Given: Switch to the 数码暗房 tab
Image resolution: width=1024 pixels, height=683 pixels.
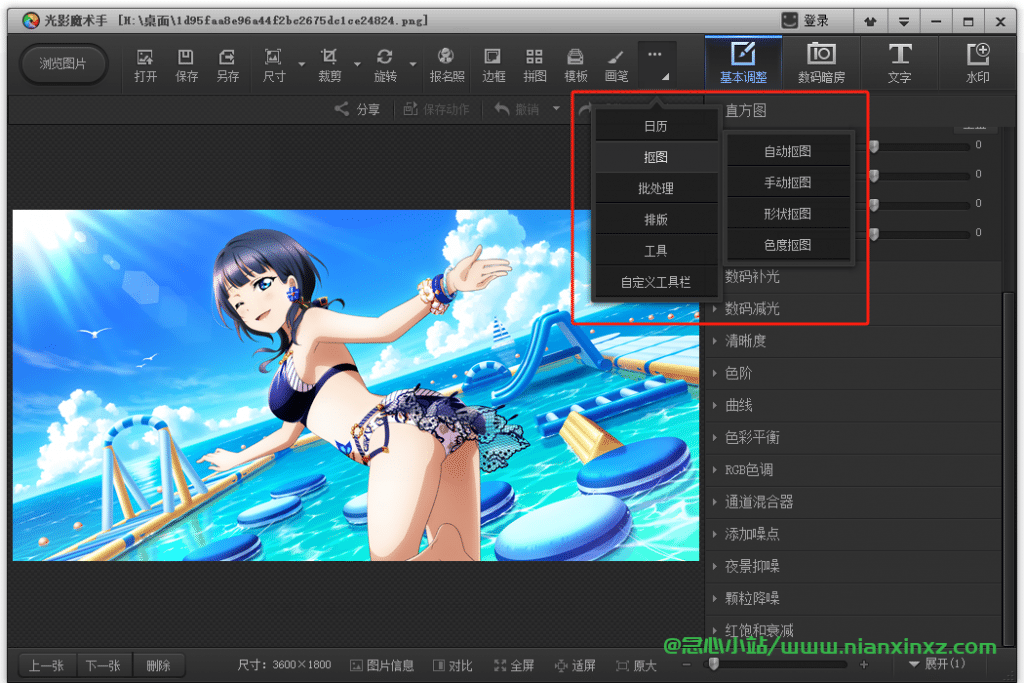Looking at the screenshot, I should point(821,63).
